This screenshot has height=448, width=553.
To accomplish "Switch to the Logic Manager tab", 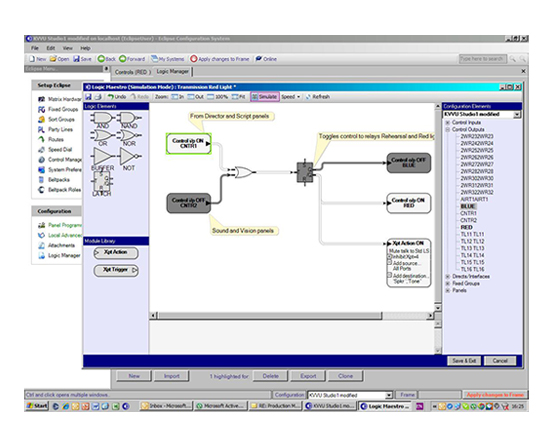I will click(172, 72).
